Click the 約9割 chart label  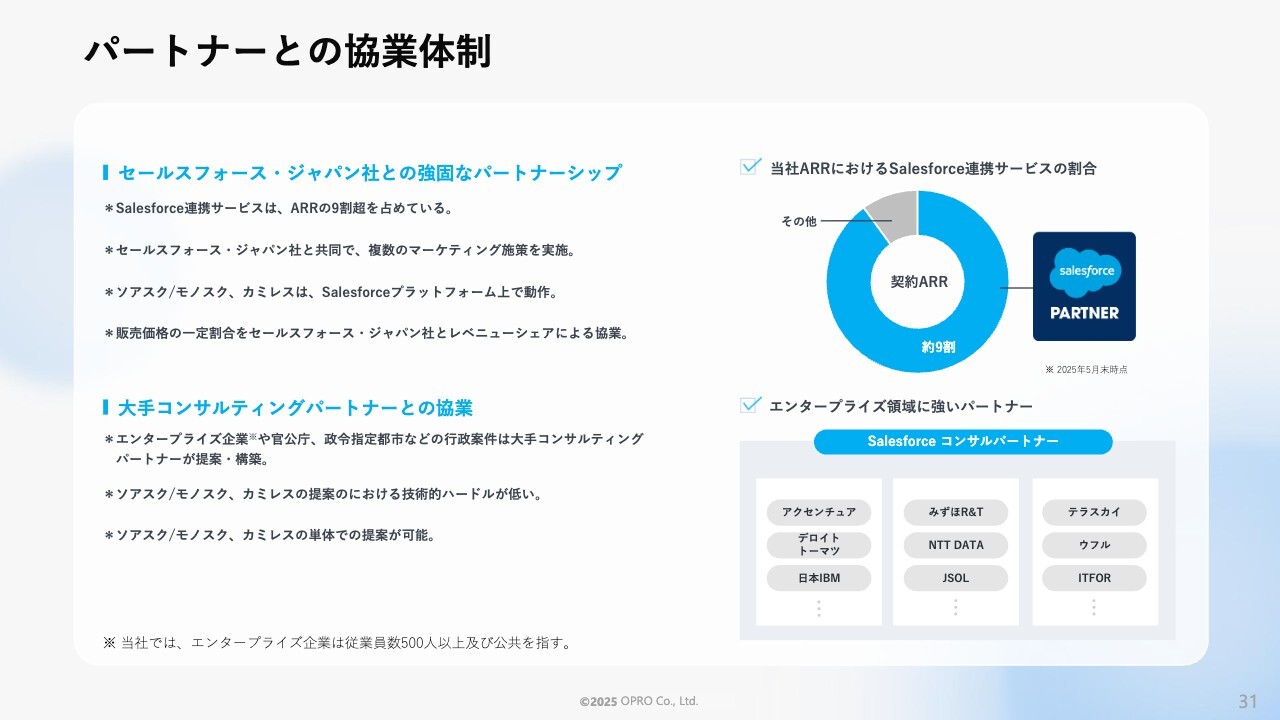pyautogui.click(x=939, y=347)
